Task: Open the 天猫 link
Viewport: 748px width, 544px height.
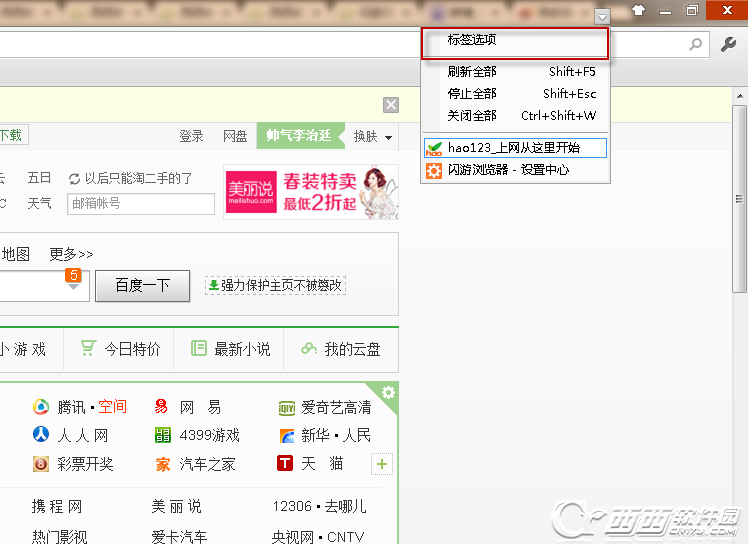Action: pos(322,463)
